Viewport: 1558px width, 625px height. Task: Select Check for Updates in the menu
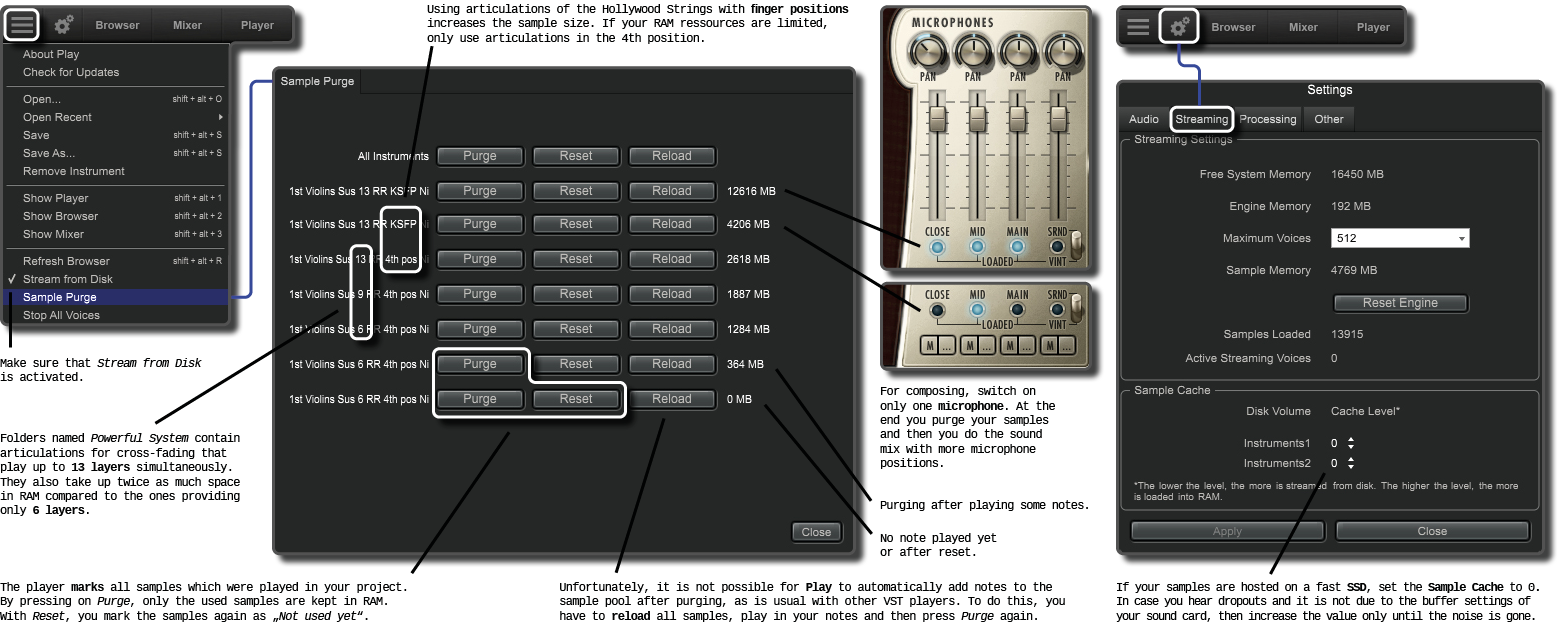pos(117,72)
